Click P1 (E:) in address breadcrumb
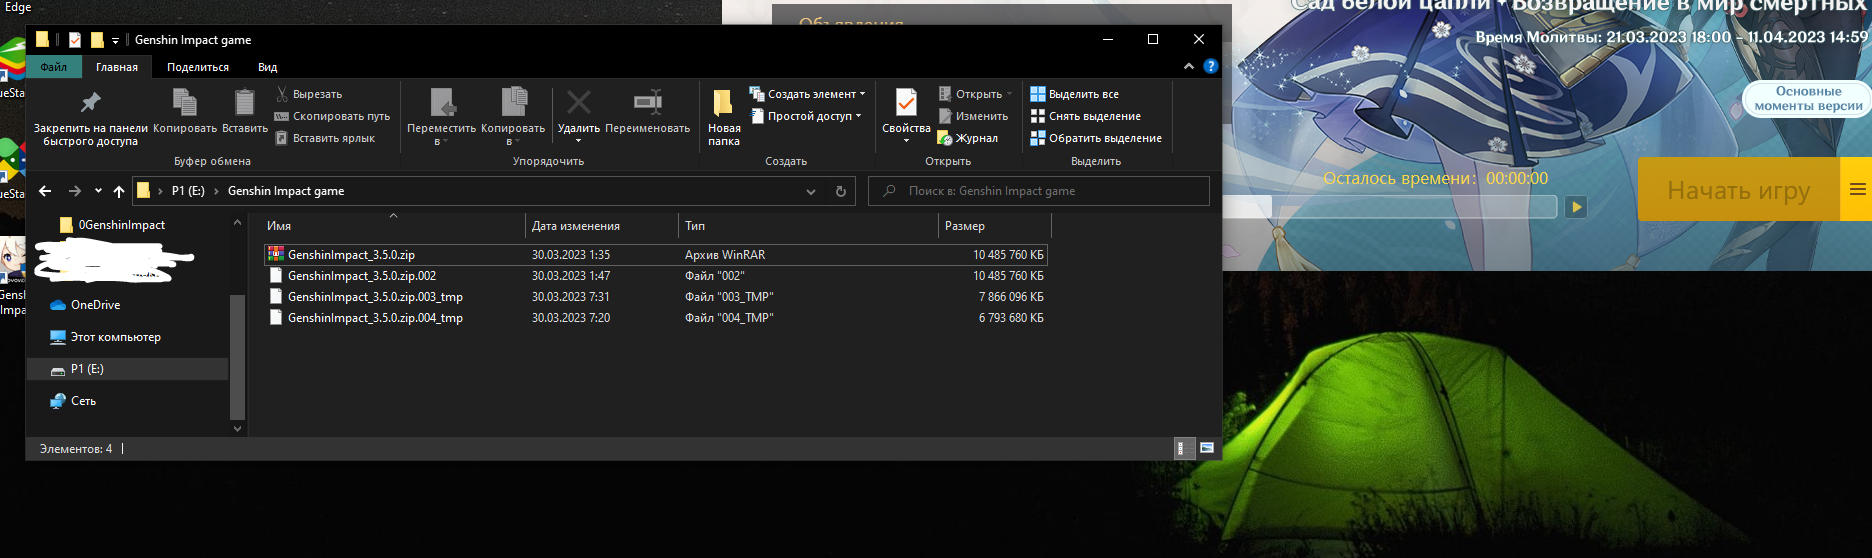Viewport: 1872px width, 558px height. pyautogui.click(x=188, y=191)
